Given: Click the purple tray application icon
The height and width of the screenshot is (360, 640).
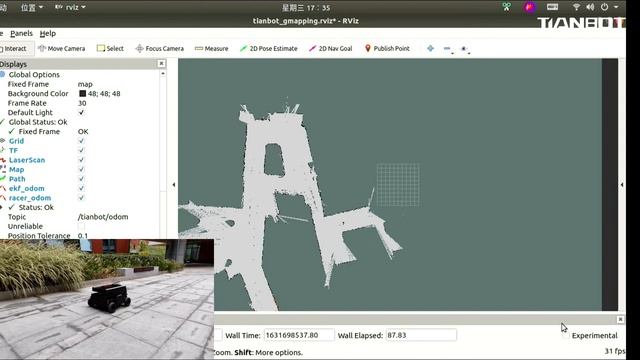Looking at the screenshot, I should coord(529,7).
